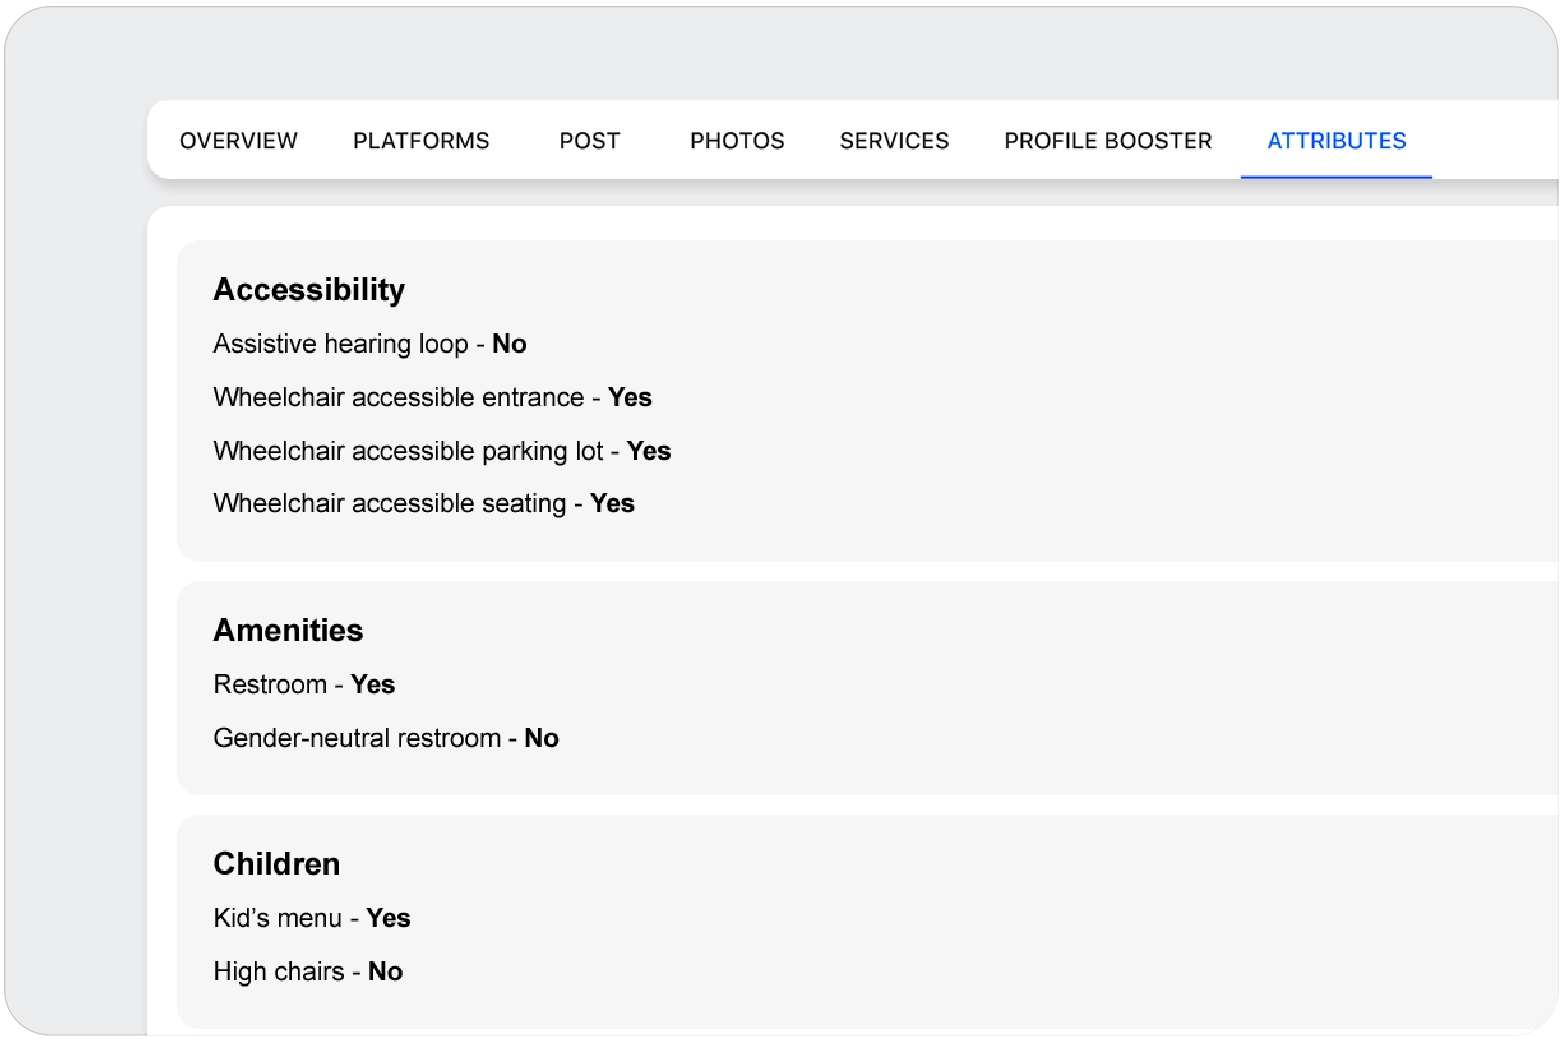Click the Children section heading
Viewport: 1562px width, 1042px height.
277,864
